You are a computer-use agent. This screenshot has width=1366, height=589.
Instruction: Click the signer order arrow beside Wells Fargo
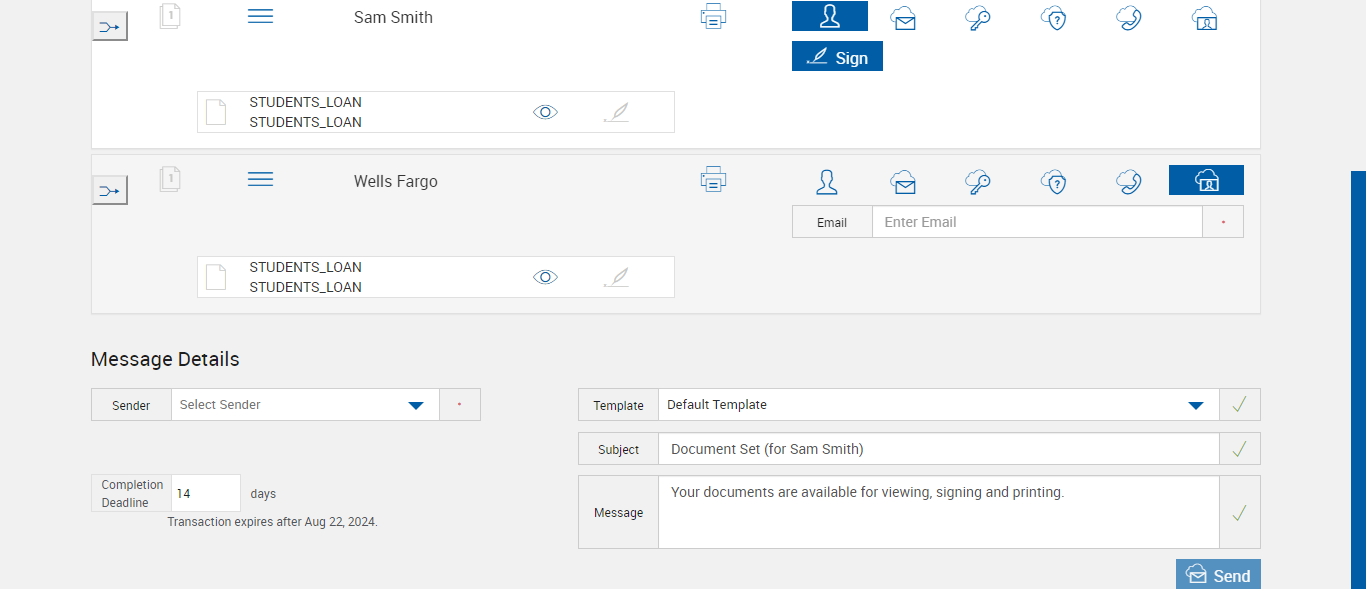[x=109, y=190]
